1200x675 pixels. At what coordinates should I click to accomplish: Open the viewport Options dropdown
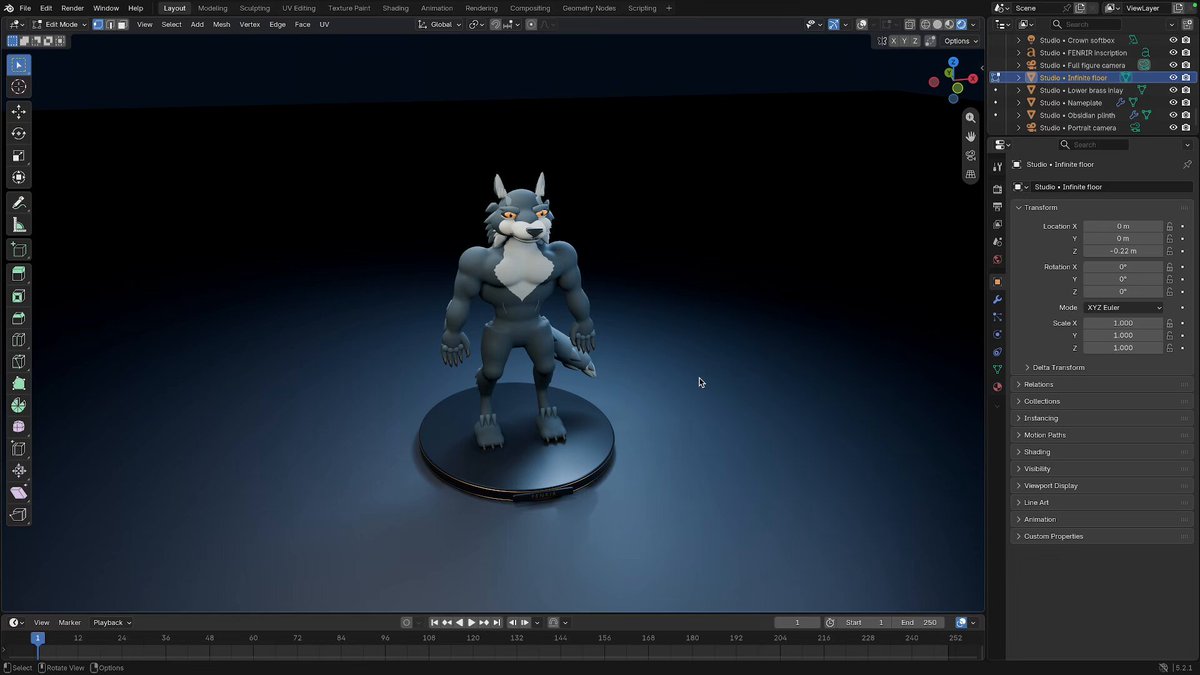point(960,41)
